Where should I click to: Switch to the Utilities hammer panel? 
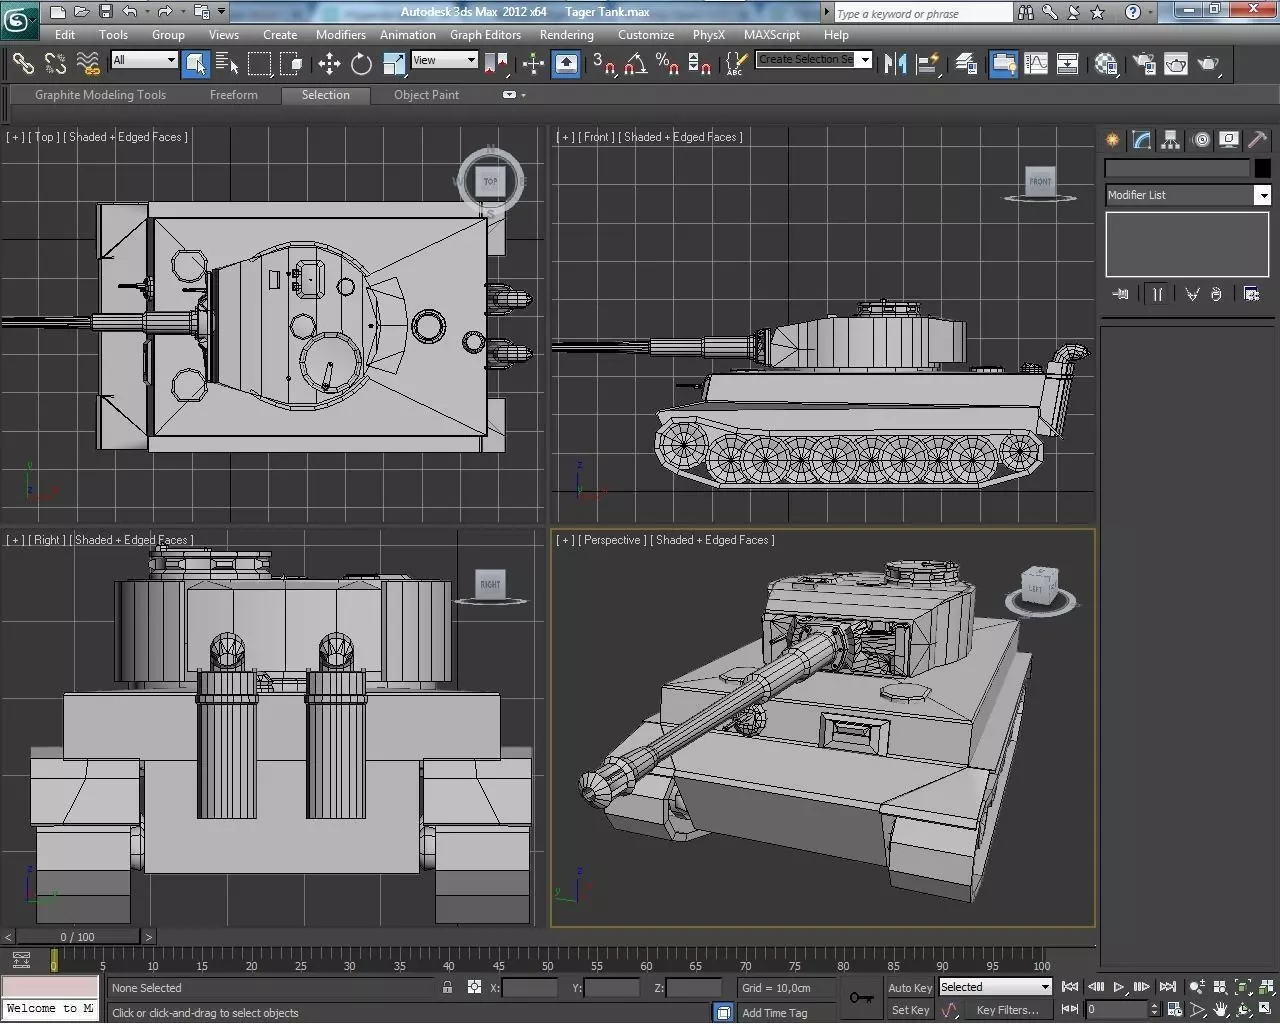click(x=1258, y=140)
